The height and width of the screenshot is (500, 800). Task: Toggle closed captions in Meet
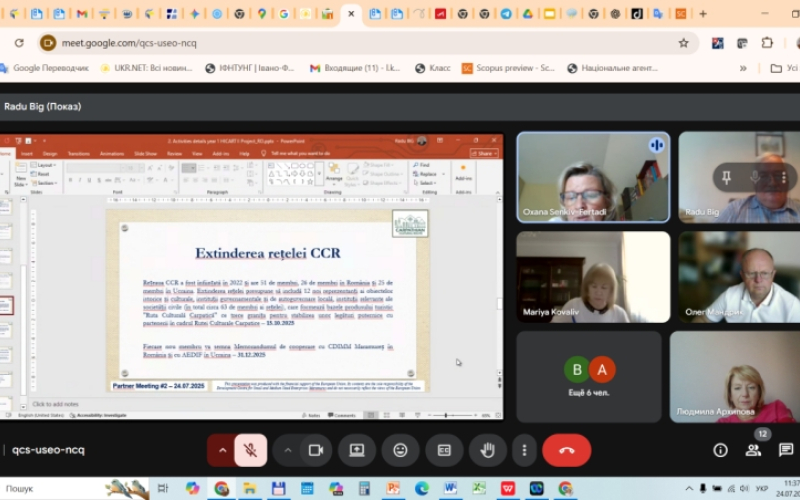pyautogui.click(x=444, y=450)
